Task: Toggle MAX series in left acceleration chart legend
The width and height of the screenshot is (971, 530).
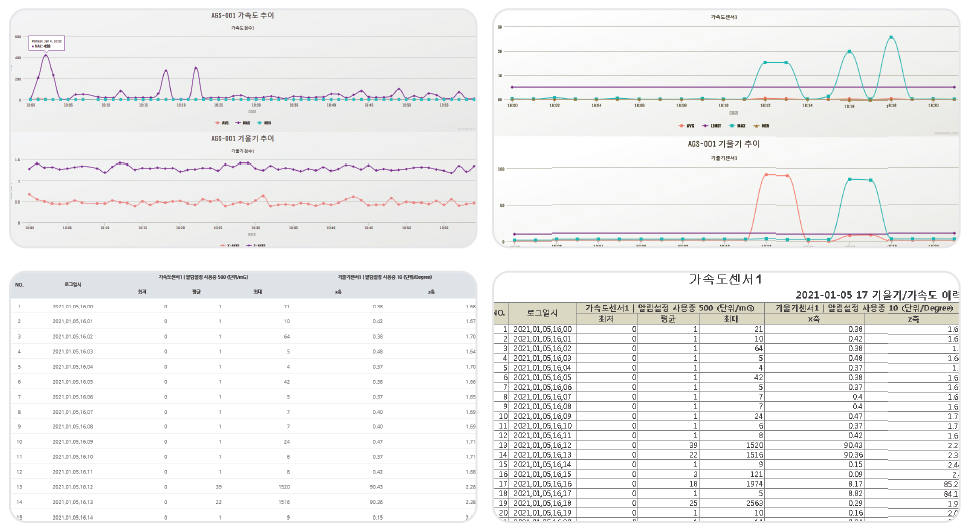Action: click(x=241, y=124)
